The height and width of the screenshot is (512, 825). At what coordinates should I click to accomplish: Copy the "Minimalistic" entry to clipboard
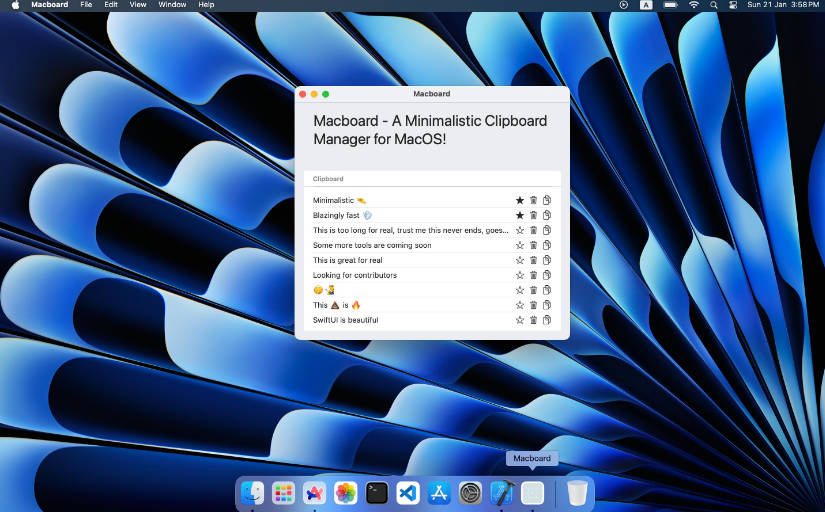547,200
